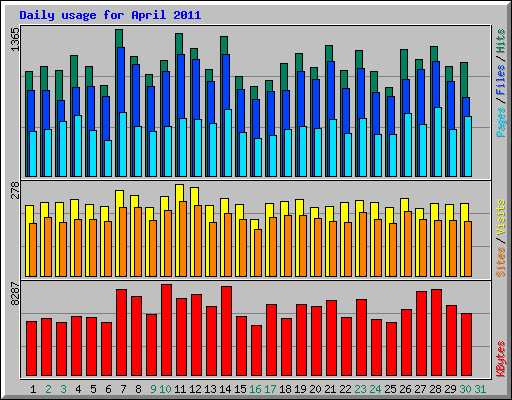Screen dimensions: 512x400
Task: Click the "Daily usage for April 2011" title
Action: [x=110, y=15]
